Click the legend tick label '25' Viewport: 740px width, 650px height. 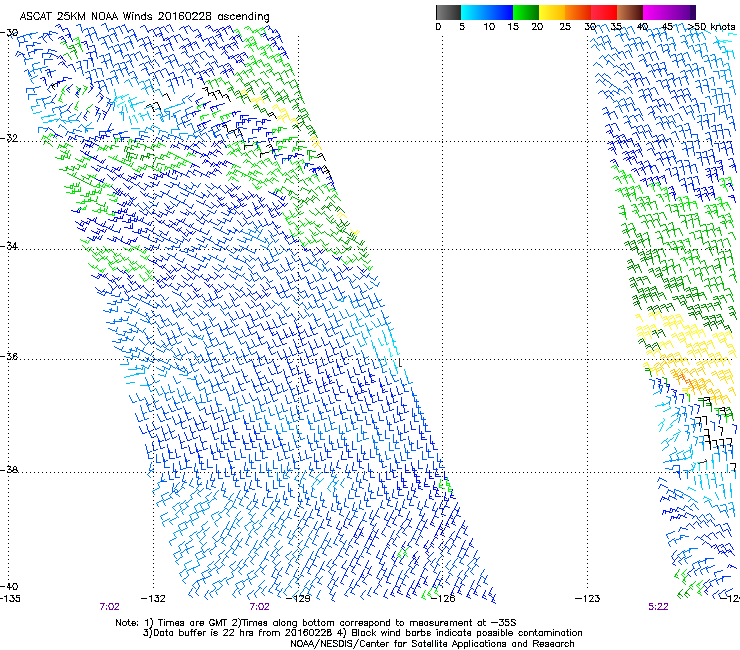pos(565,27)
